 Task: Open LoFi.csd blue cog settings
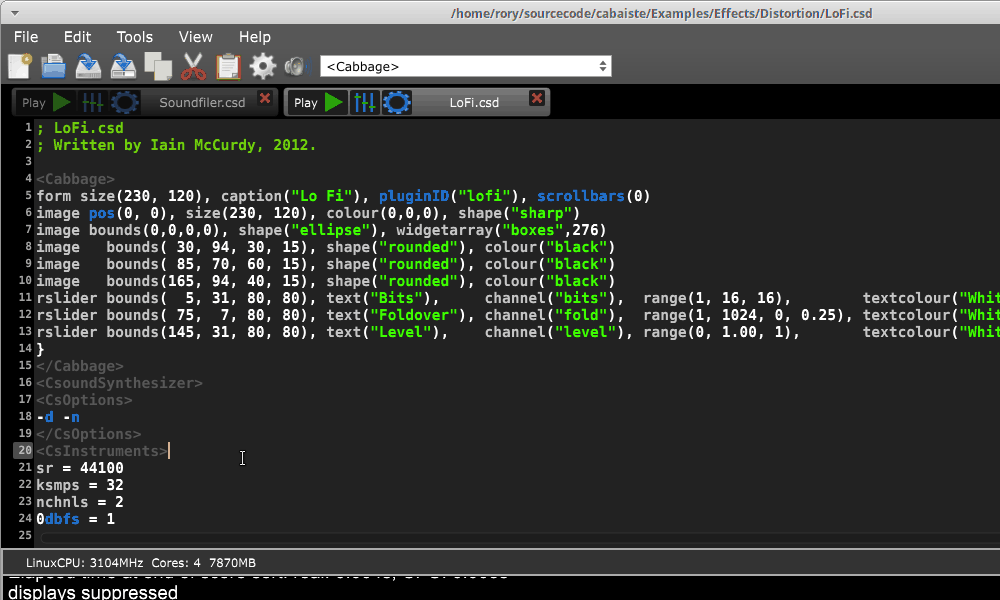[397, 102]
